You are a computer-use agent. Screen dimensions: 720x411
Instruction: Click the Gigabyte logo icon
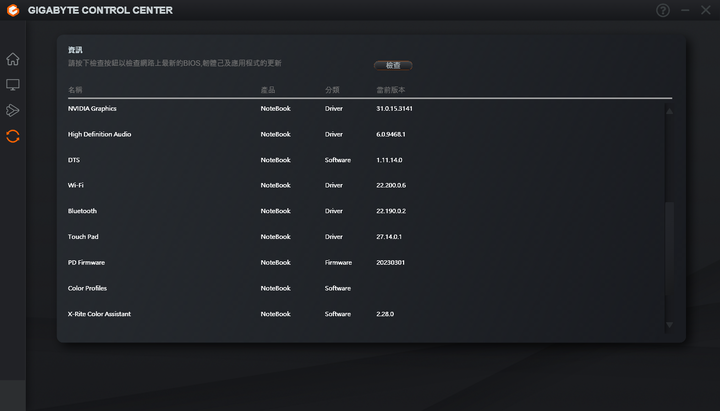(13, 10)
